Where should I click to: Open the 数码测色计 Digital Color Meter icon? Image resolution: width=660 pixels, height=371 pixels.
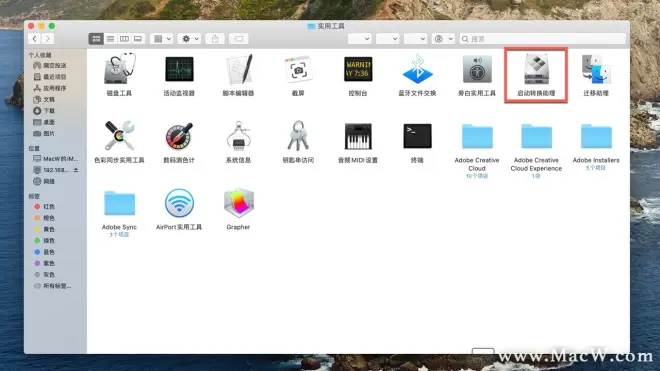tap(179, 136)
